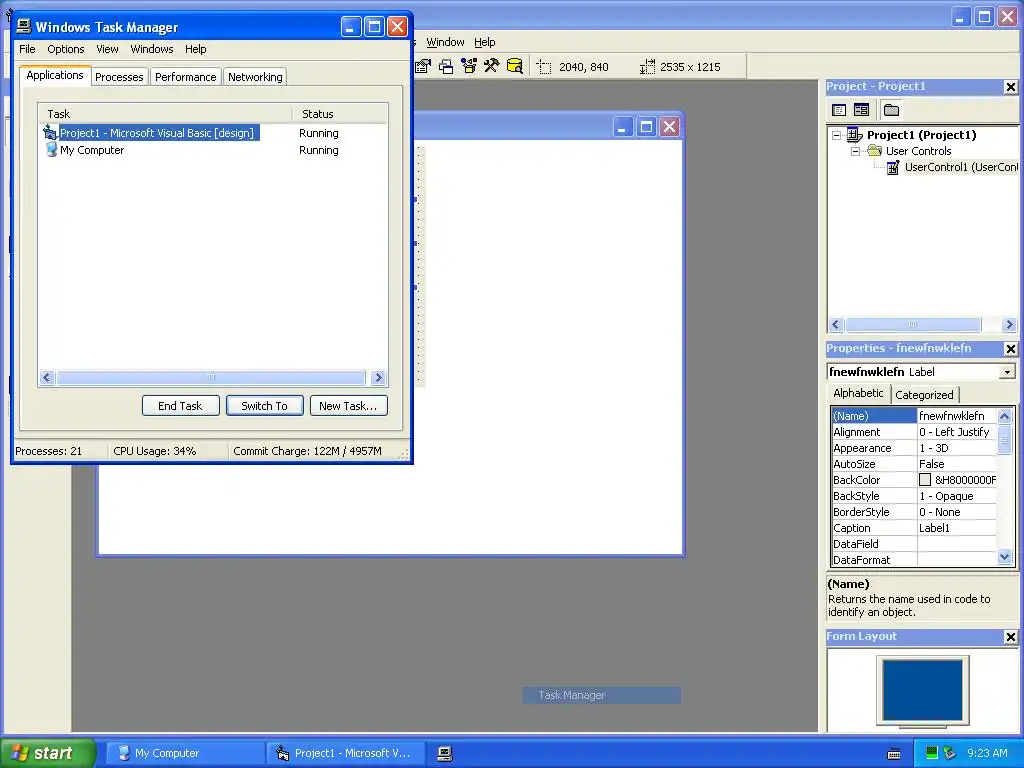Click right scroll arrow in Task list
The width and height of the screenshot is (1024, 768).
click(378, 377)
